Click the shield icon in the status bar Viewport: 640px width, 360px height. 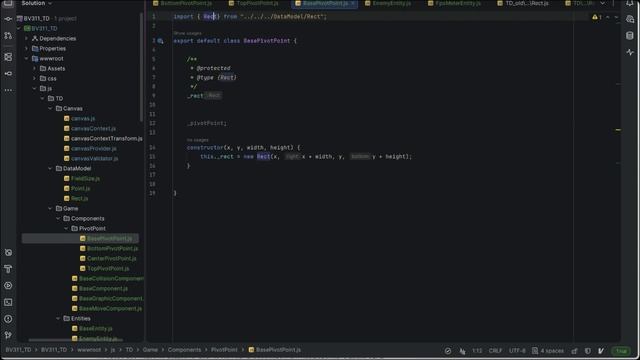[x=588, y=351]
